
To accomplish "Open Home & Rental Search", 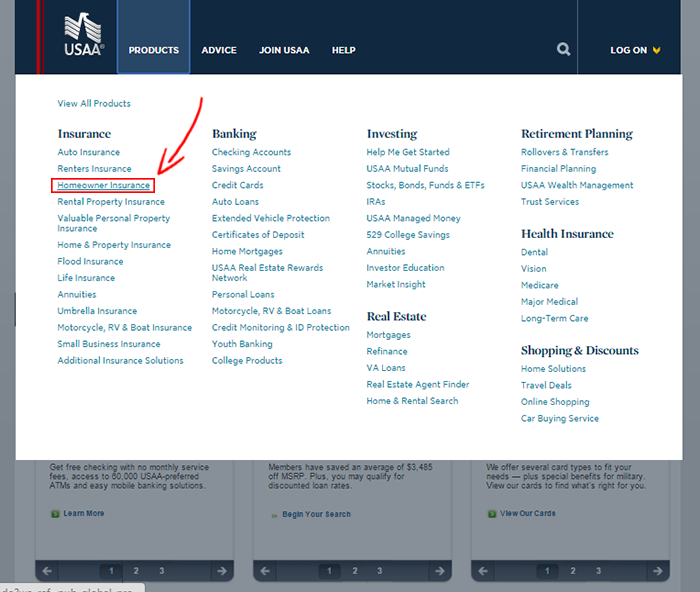I will point(412,401).
